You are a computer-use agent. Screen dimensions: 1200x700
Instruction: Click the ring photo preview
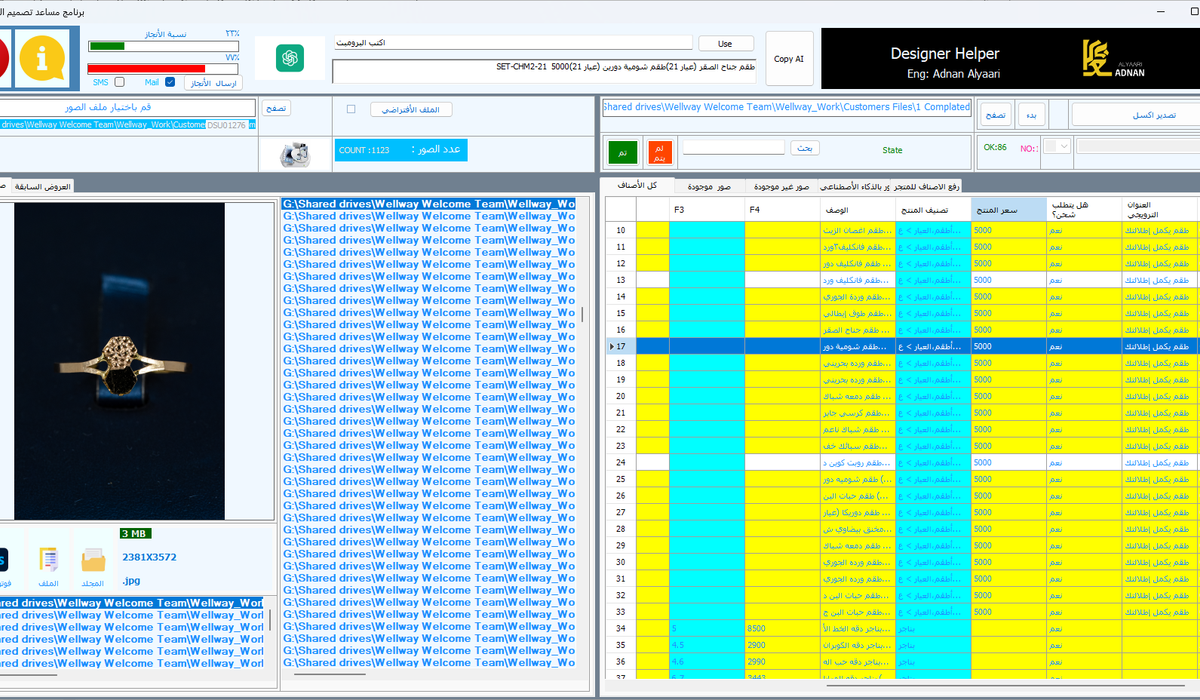[x=119, y=361]
